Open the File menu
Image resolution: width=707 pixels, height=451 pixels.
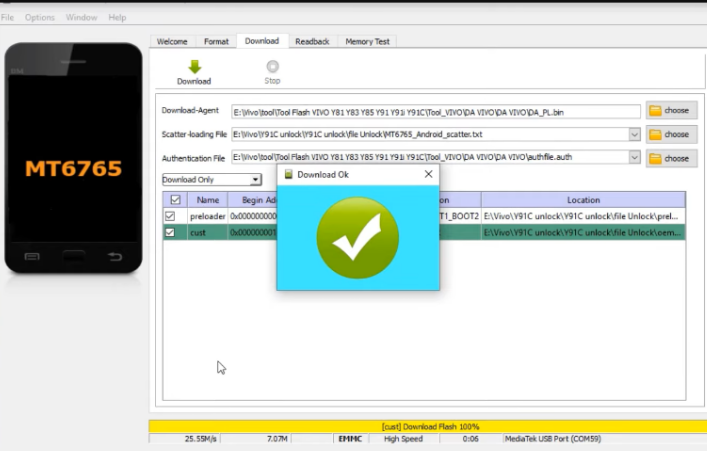click(x=7, y=18)
